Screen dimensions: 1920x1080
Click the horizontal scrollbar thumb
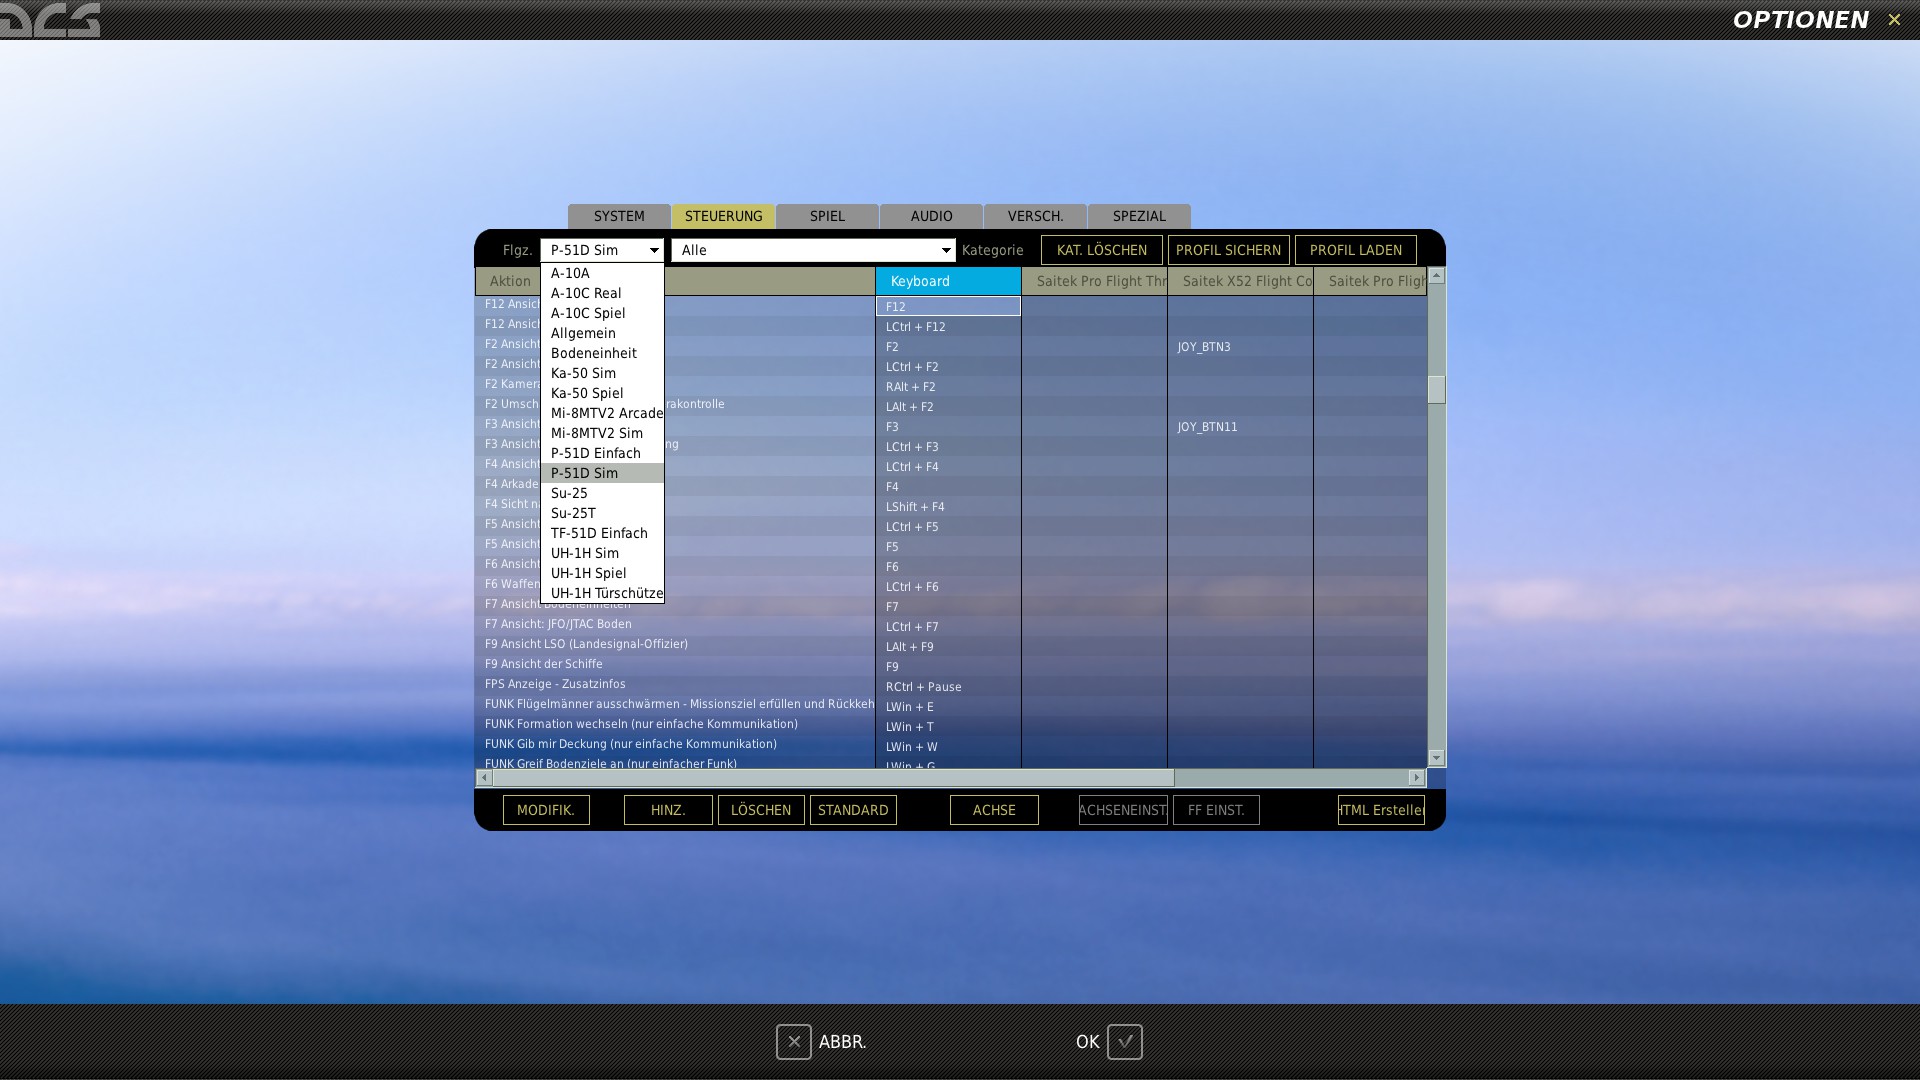coord(833,778)
